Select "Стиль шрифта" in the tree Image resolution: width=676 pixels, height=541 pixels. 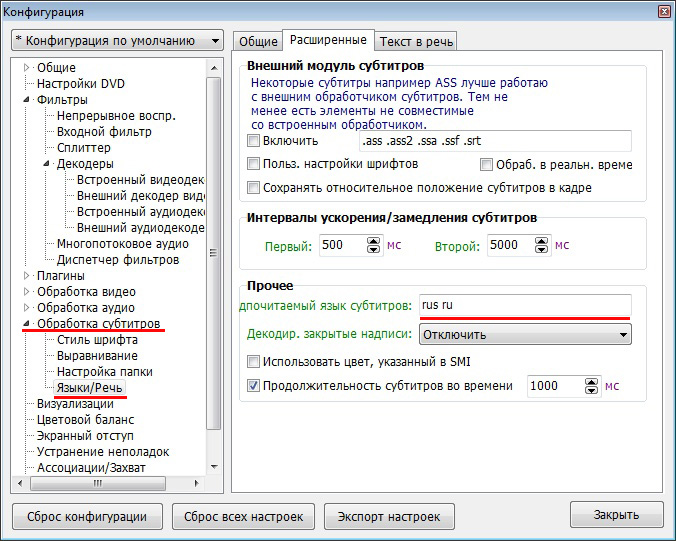click(97, 340)
